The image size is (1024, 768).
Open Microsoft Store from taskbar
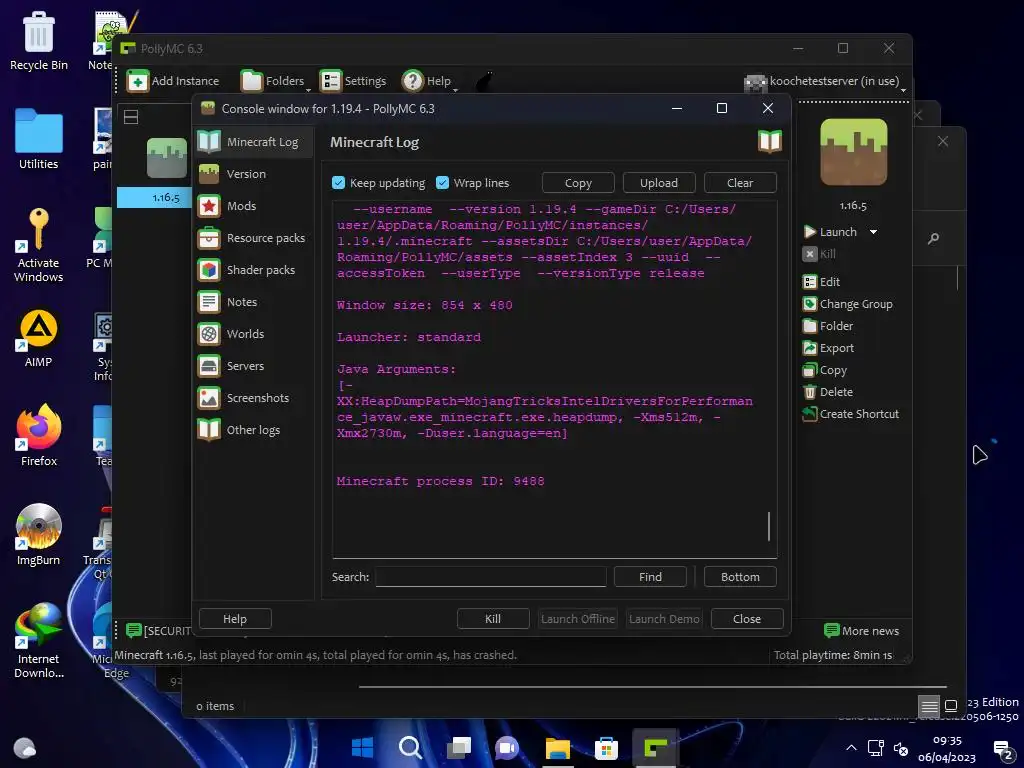click(606, 747)
